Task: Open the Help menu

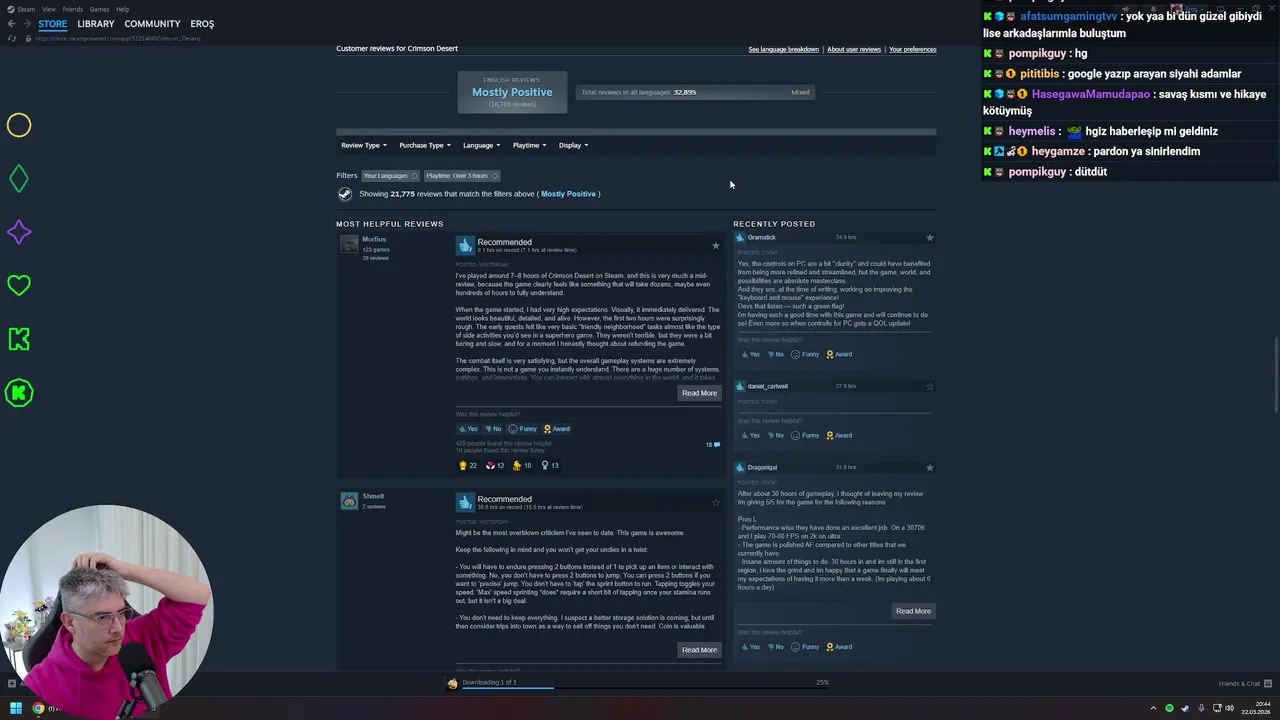Action: [x=122, y=9]
